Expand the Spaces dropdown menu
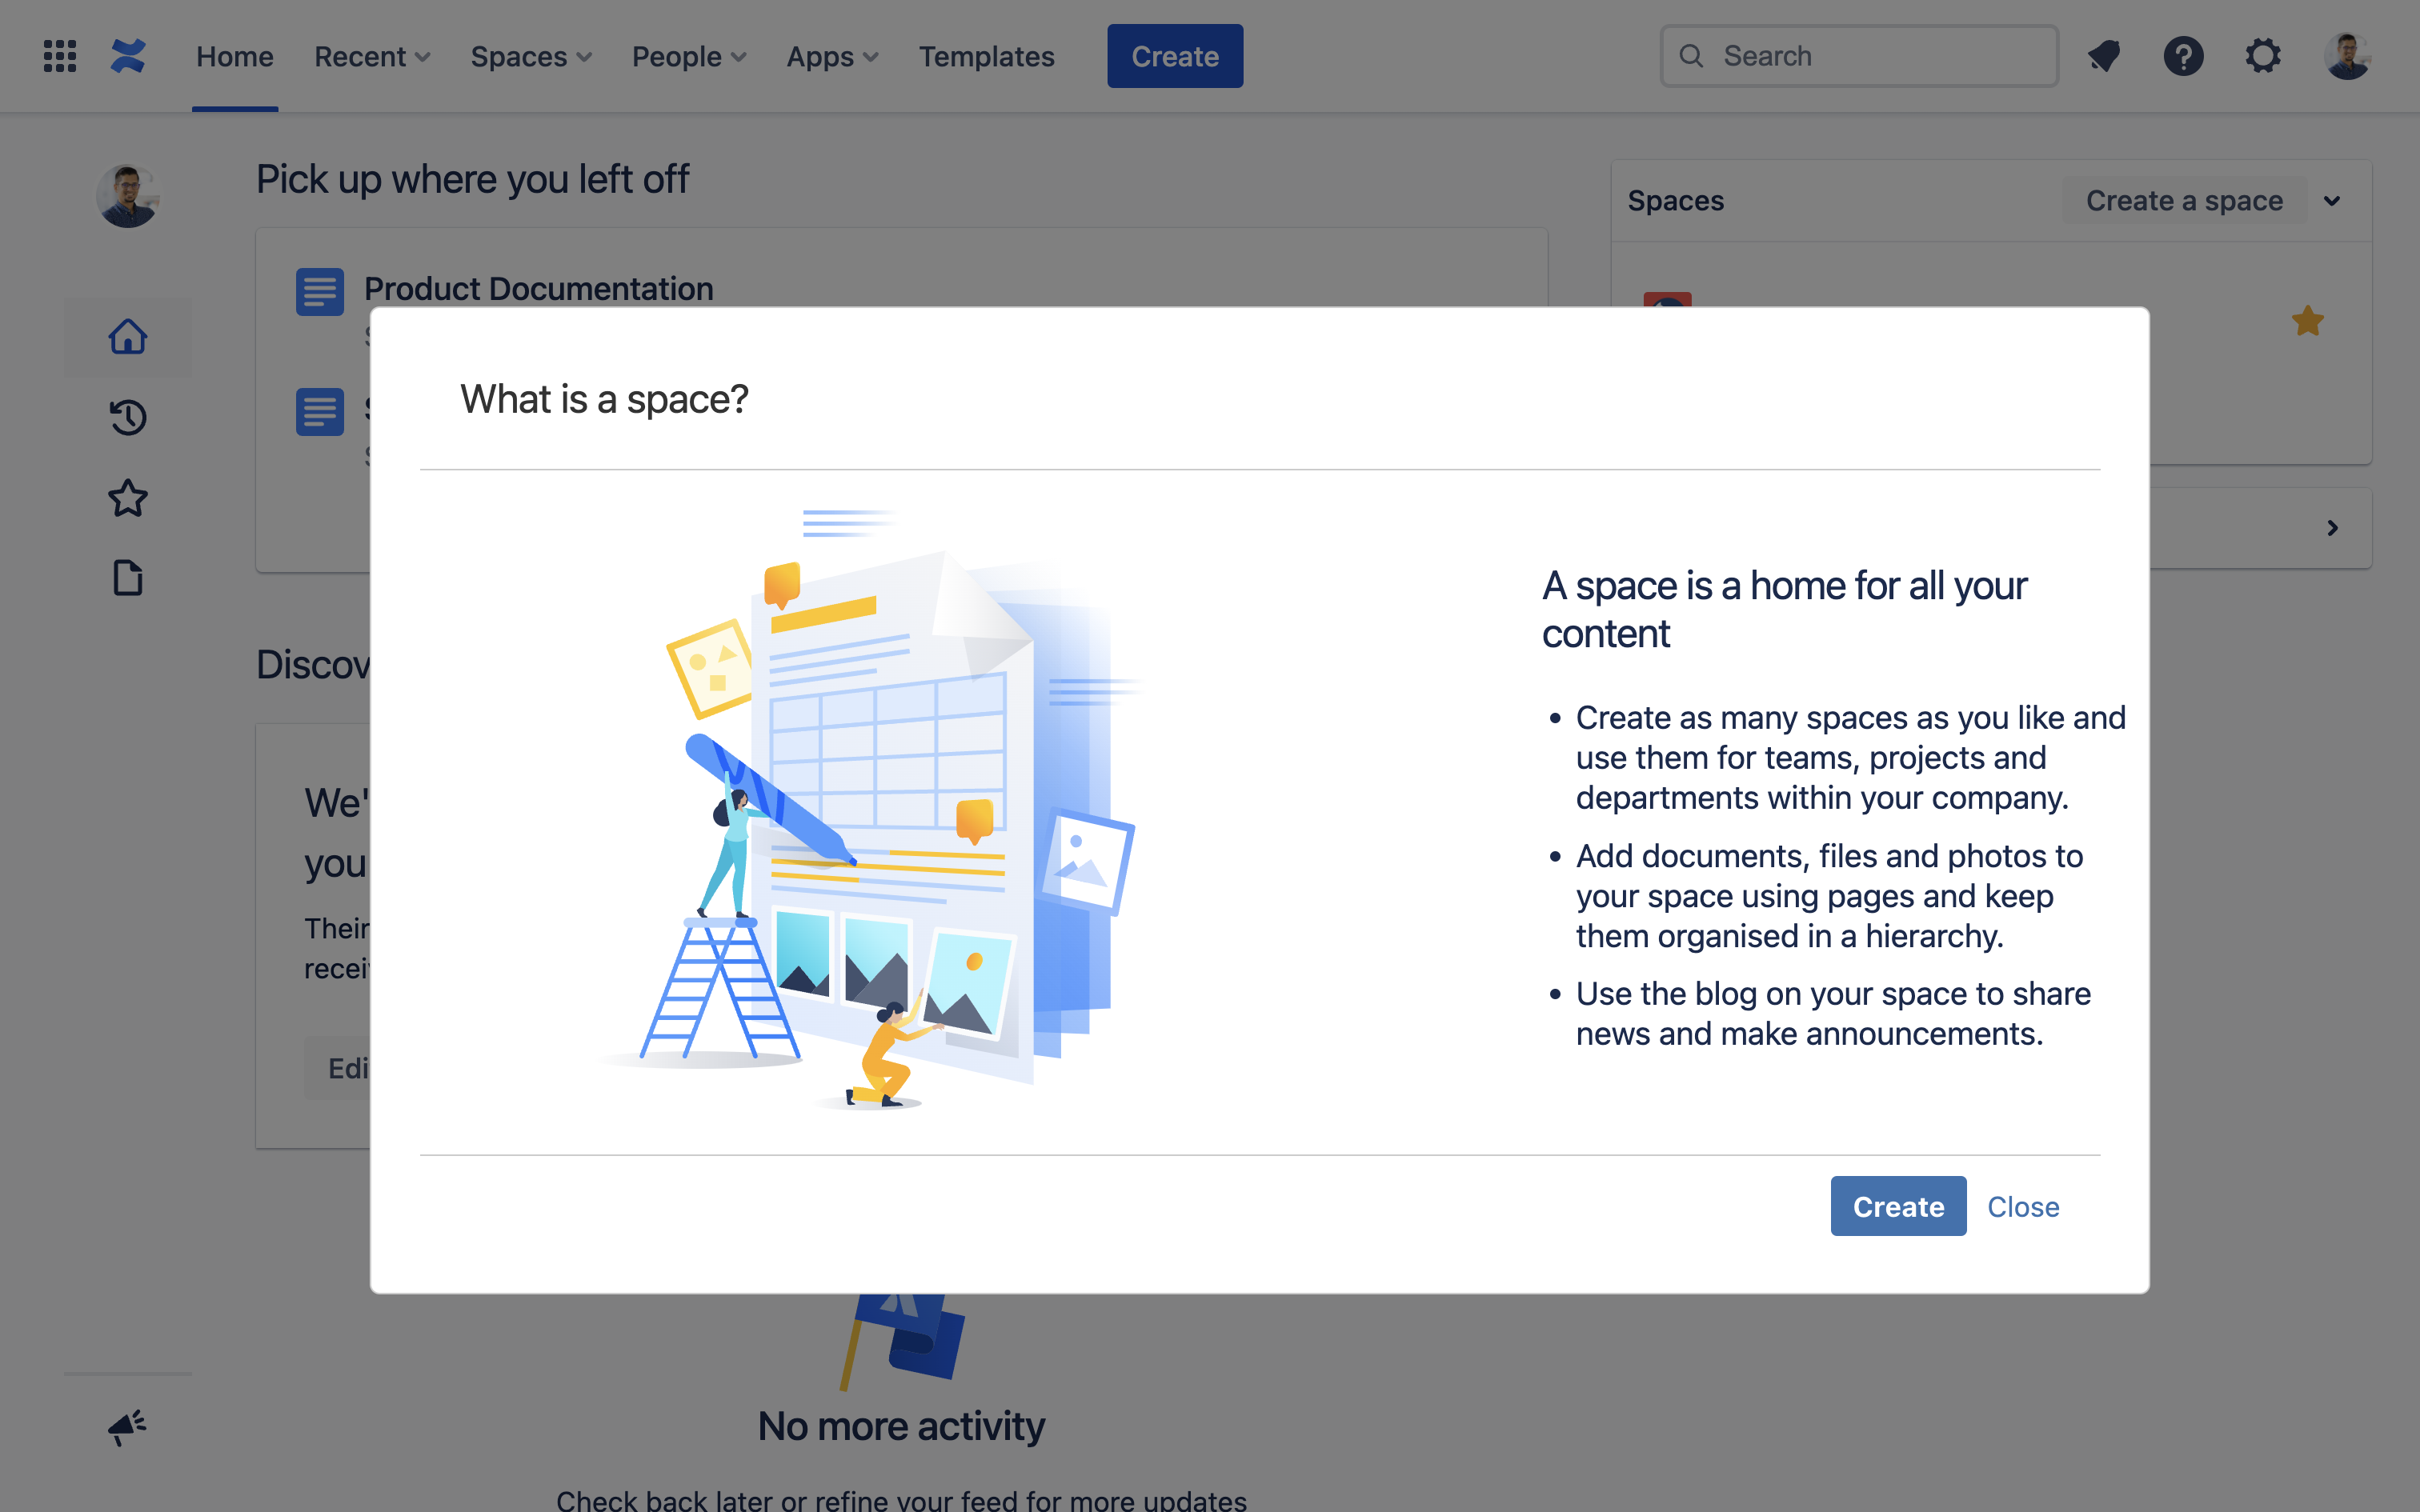Viewport: 2420px width, 1512px height. (x=531, y=57)
